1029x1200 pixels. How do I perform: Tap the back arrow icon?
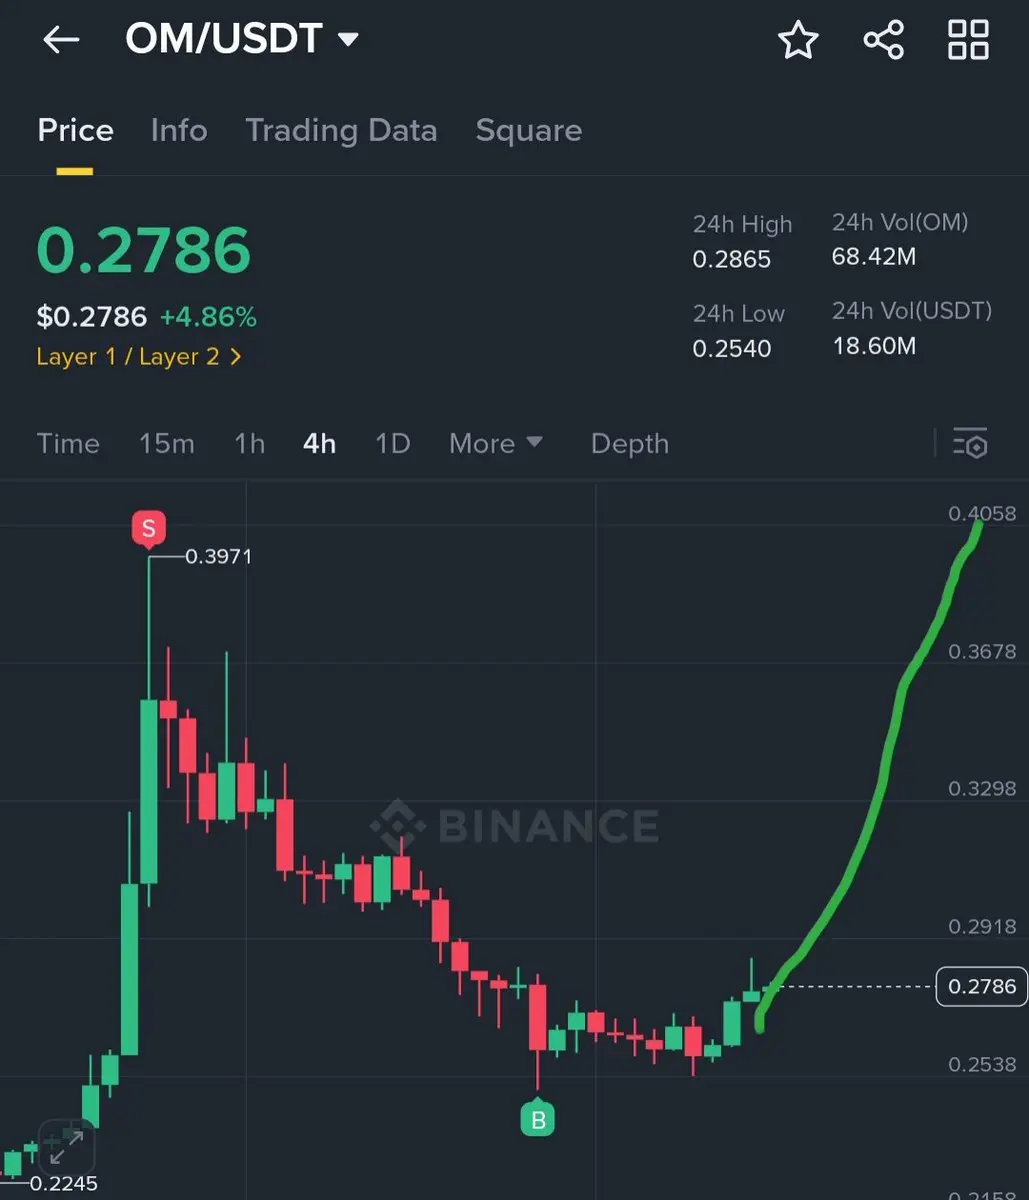[x=61, y=40]
